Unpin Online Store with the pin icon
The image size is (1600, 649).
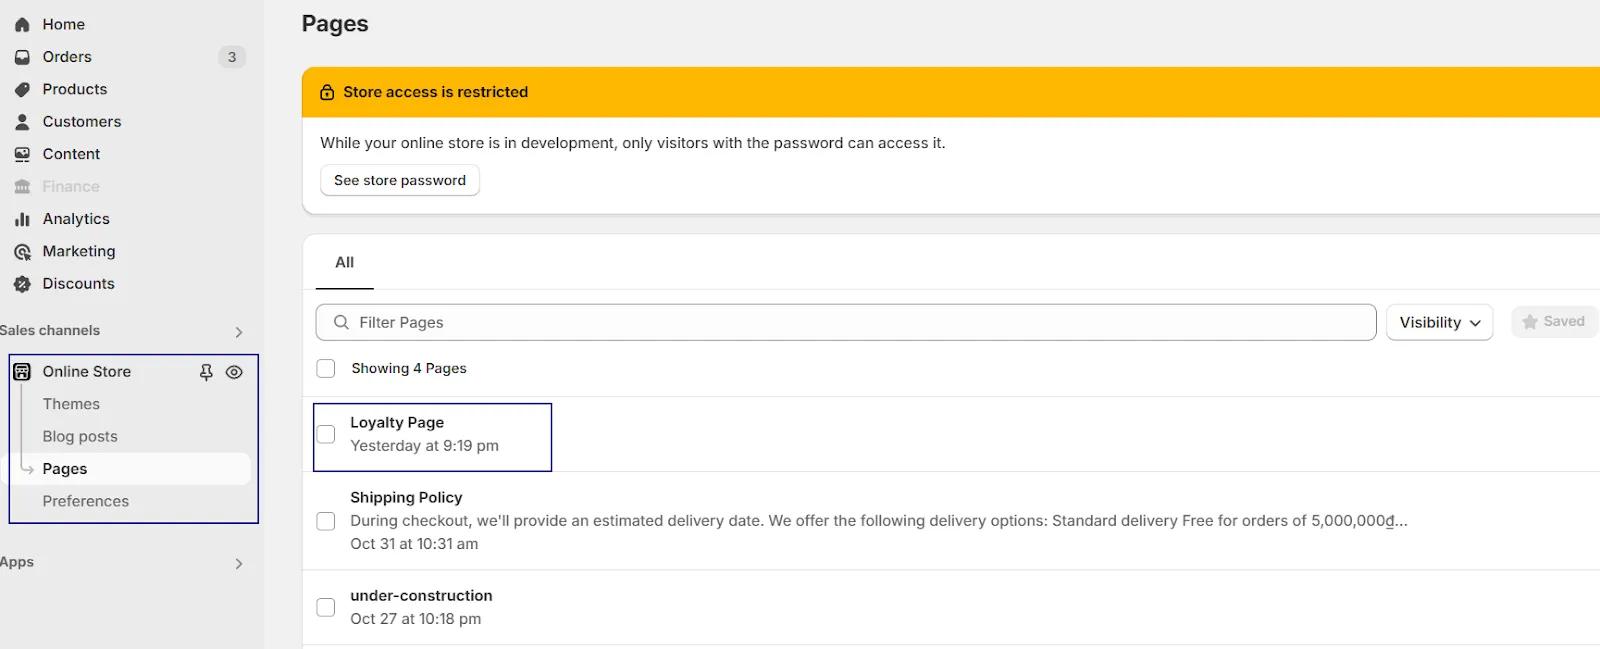(206, 372)
